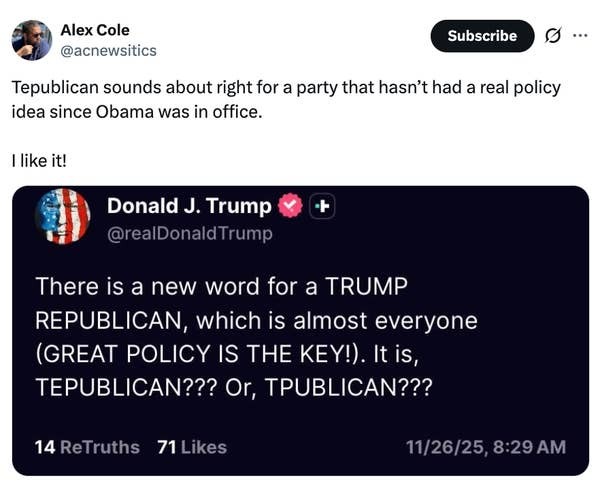Click the Donald J. Trump name in the quoted post
This screenshot has width=600, height=486.
pyautogui.click(x=188, y=207)
